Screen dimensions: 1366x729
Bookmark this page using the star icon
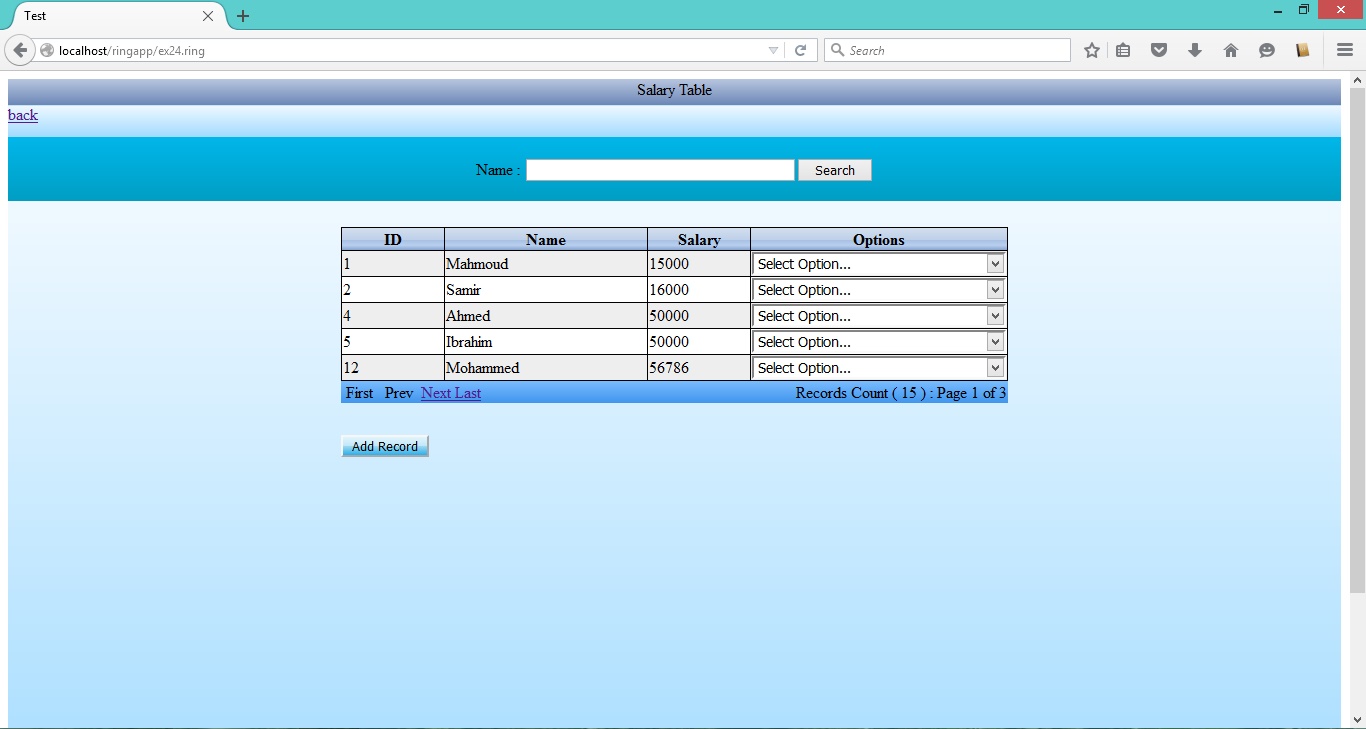point(1091,50)
